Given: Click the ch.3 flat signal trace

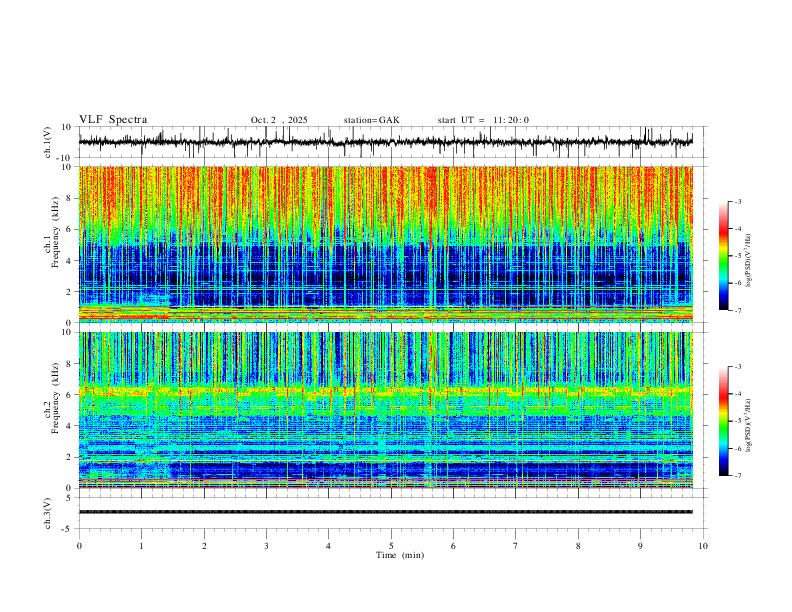Looking at the screenshot, I should coord(385,512).
